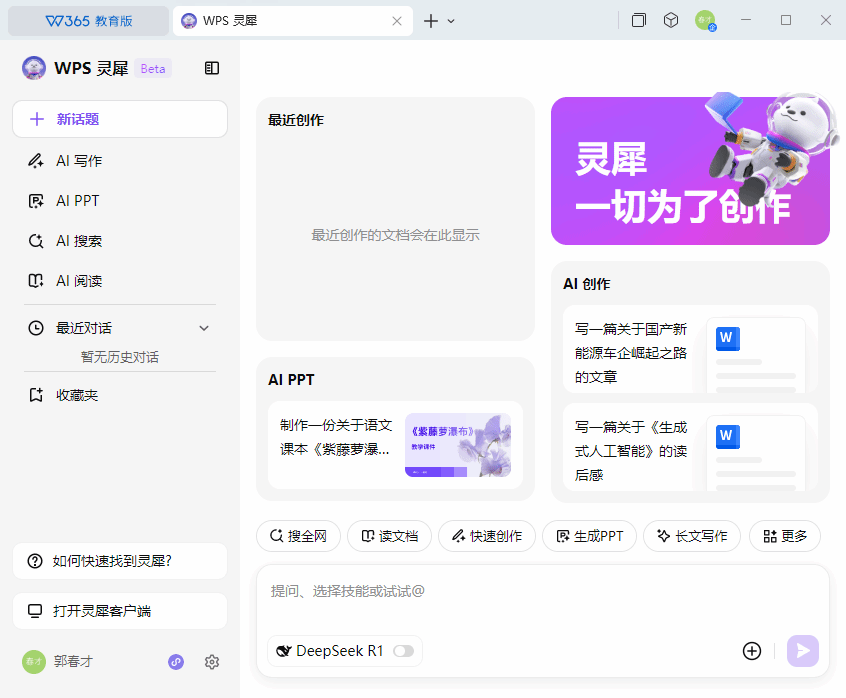Viewport: 846px width, 698px height.
Task: Open AI PPT from sidebar
Action: (x=77, y=201)
